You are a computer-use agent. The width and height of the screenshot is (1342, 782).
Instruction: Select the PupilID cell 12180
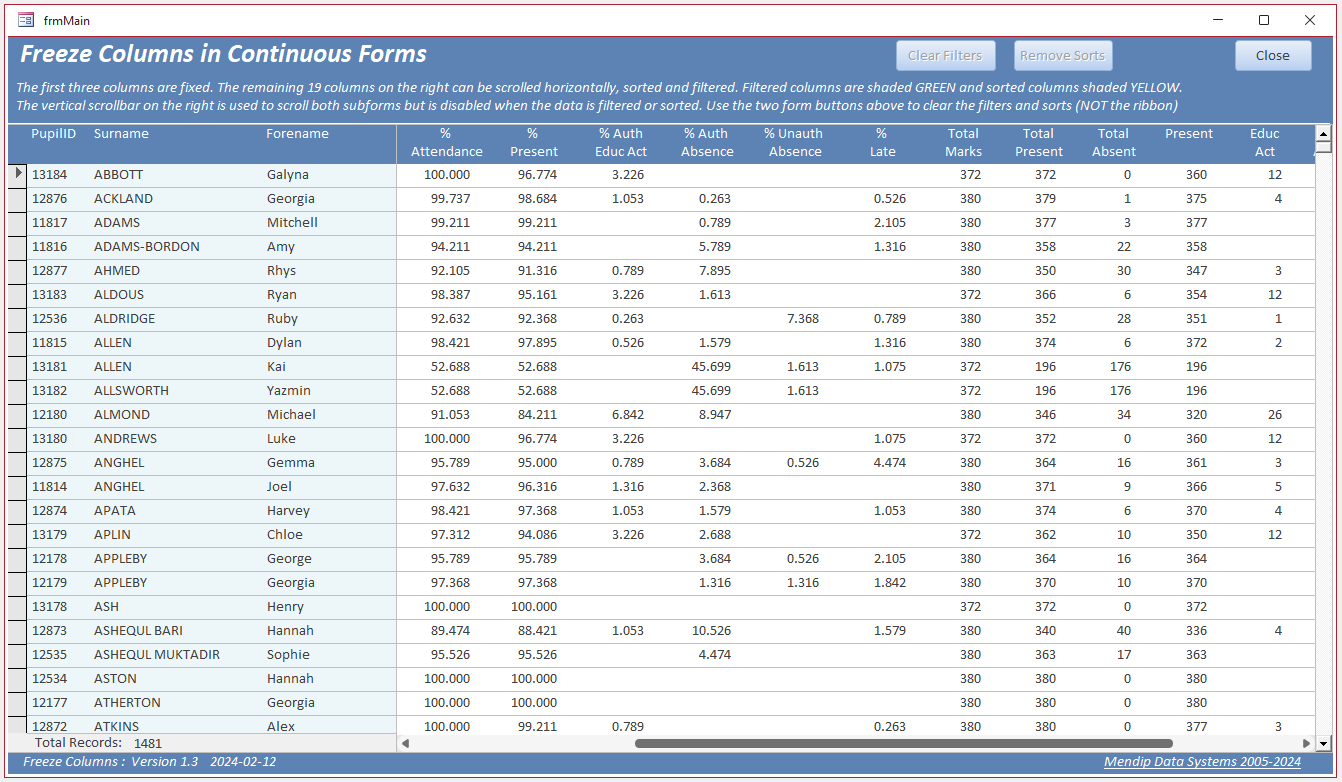(x=51, y=415)
